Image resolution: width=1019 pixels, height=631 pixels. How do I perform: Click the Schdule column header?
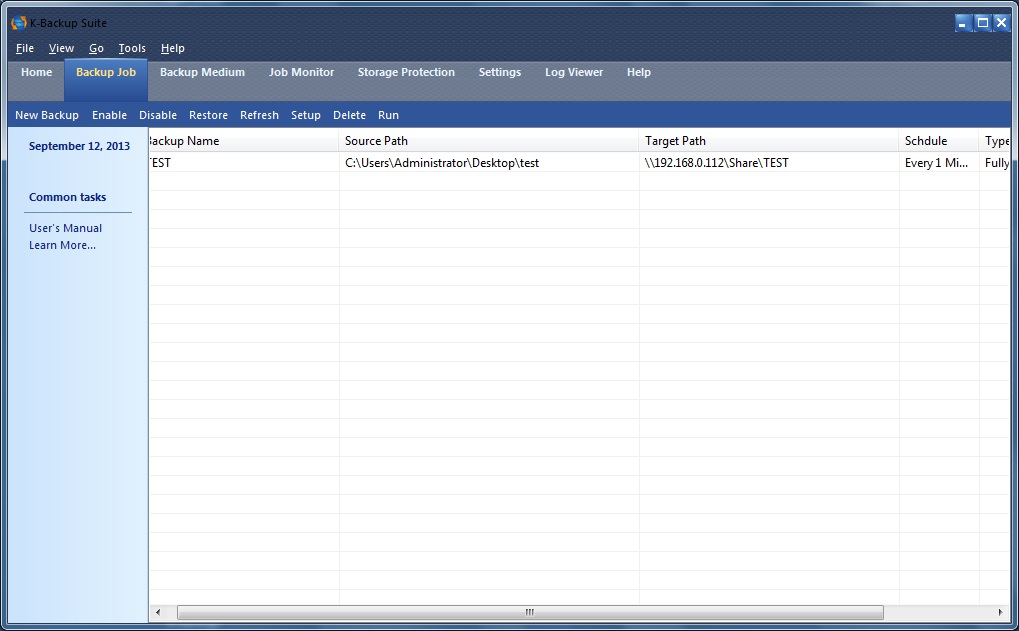click(x=939, y=141)
